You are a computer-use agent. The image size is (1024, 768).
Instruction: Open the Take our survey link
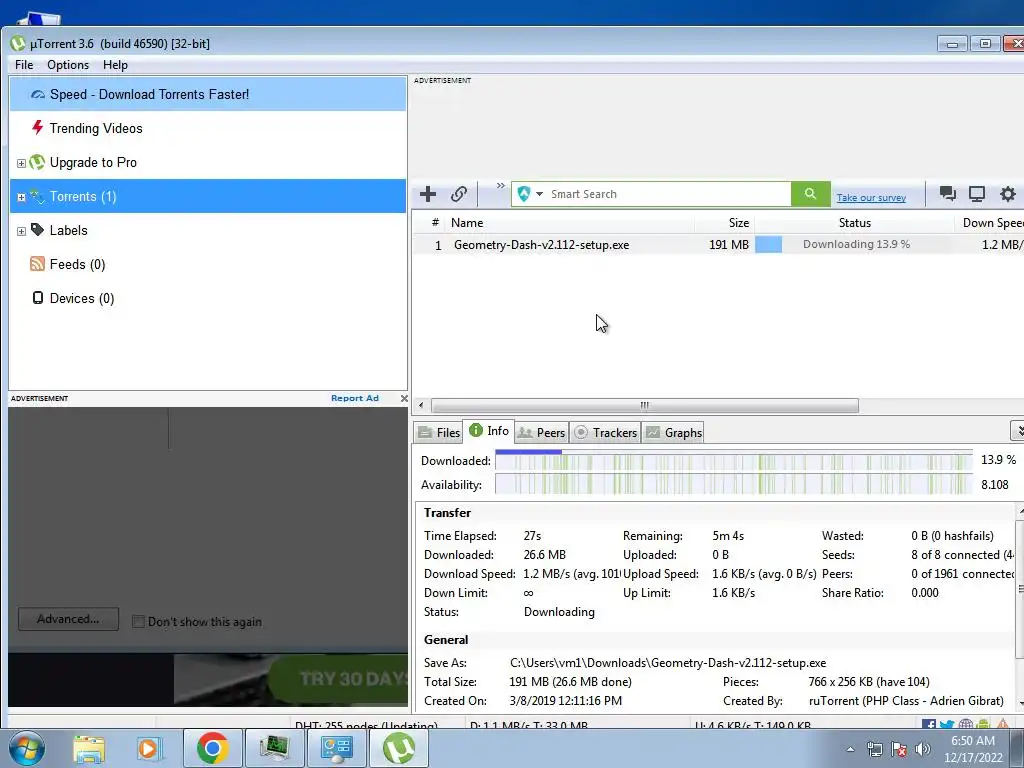[871, 198]
